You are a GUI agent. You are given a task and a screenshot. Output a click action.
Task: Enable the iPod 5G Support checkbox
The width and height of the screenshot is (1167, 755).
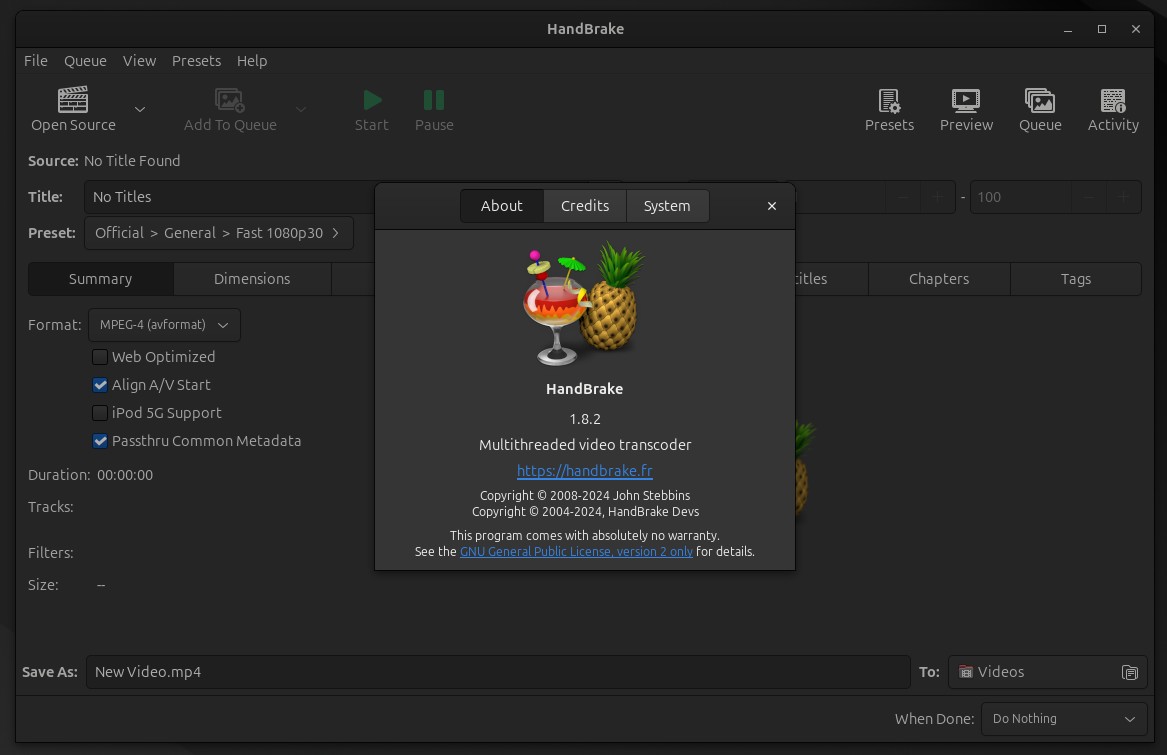100,412
